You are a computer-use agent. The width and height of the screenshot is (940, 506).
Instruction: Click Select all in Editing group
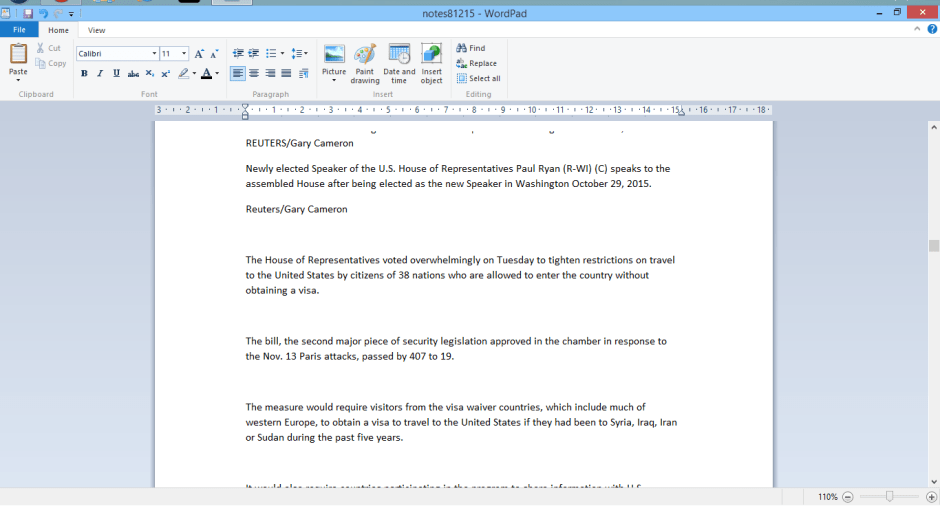[479, 78]
